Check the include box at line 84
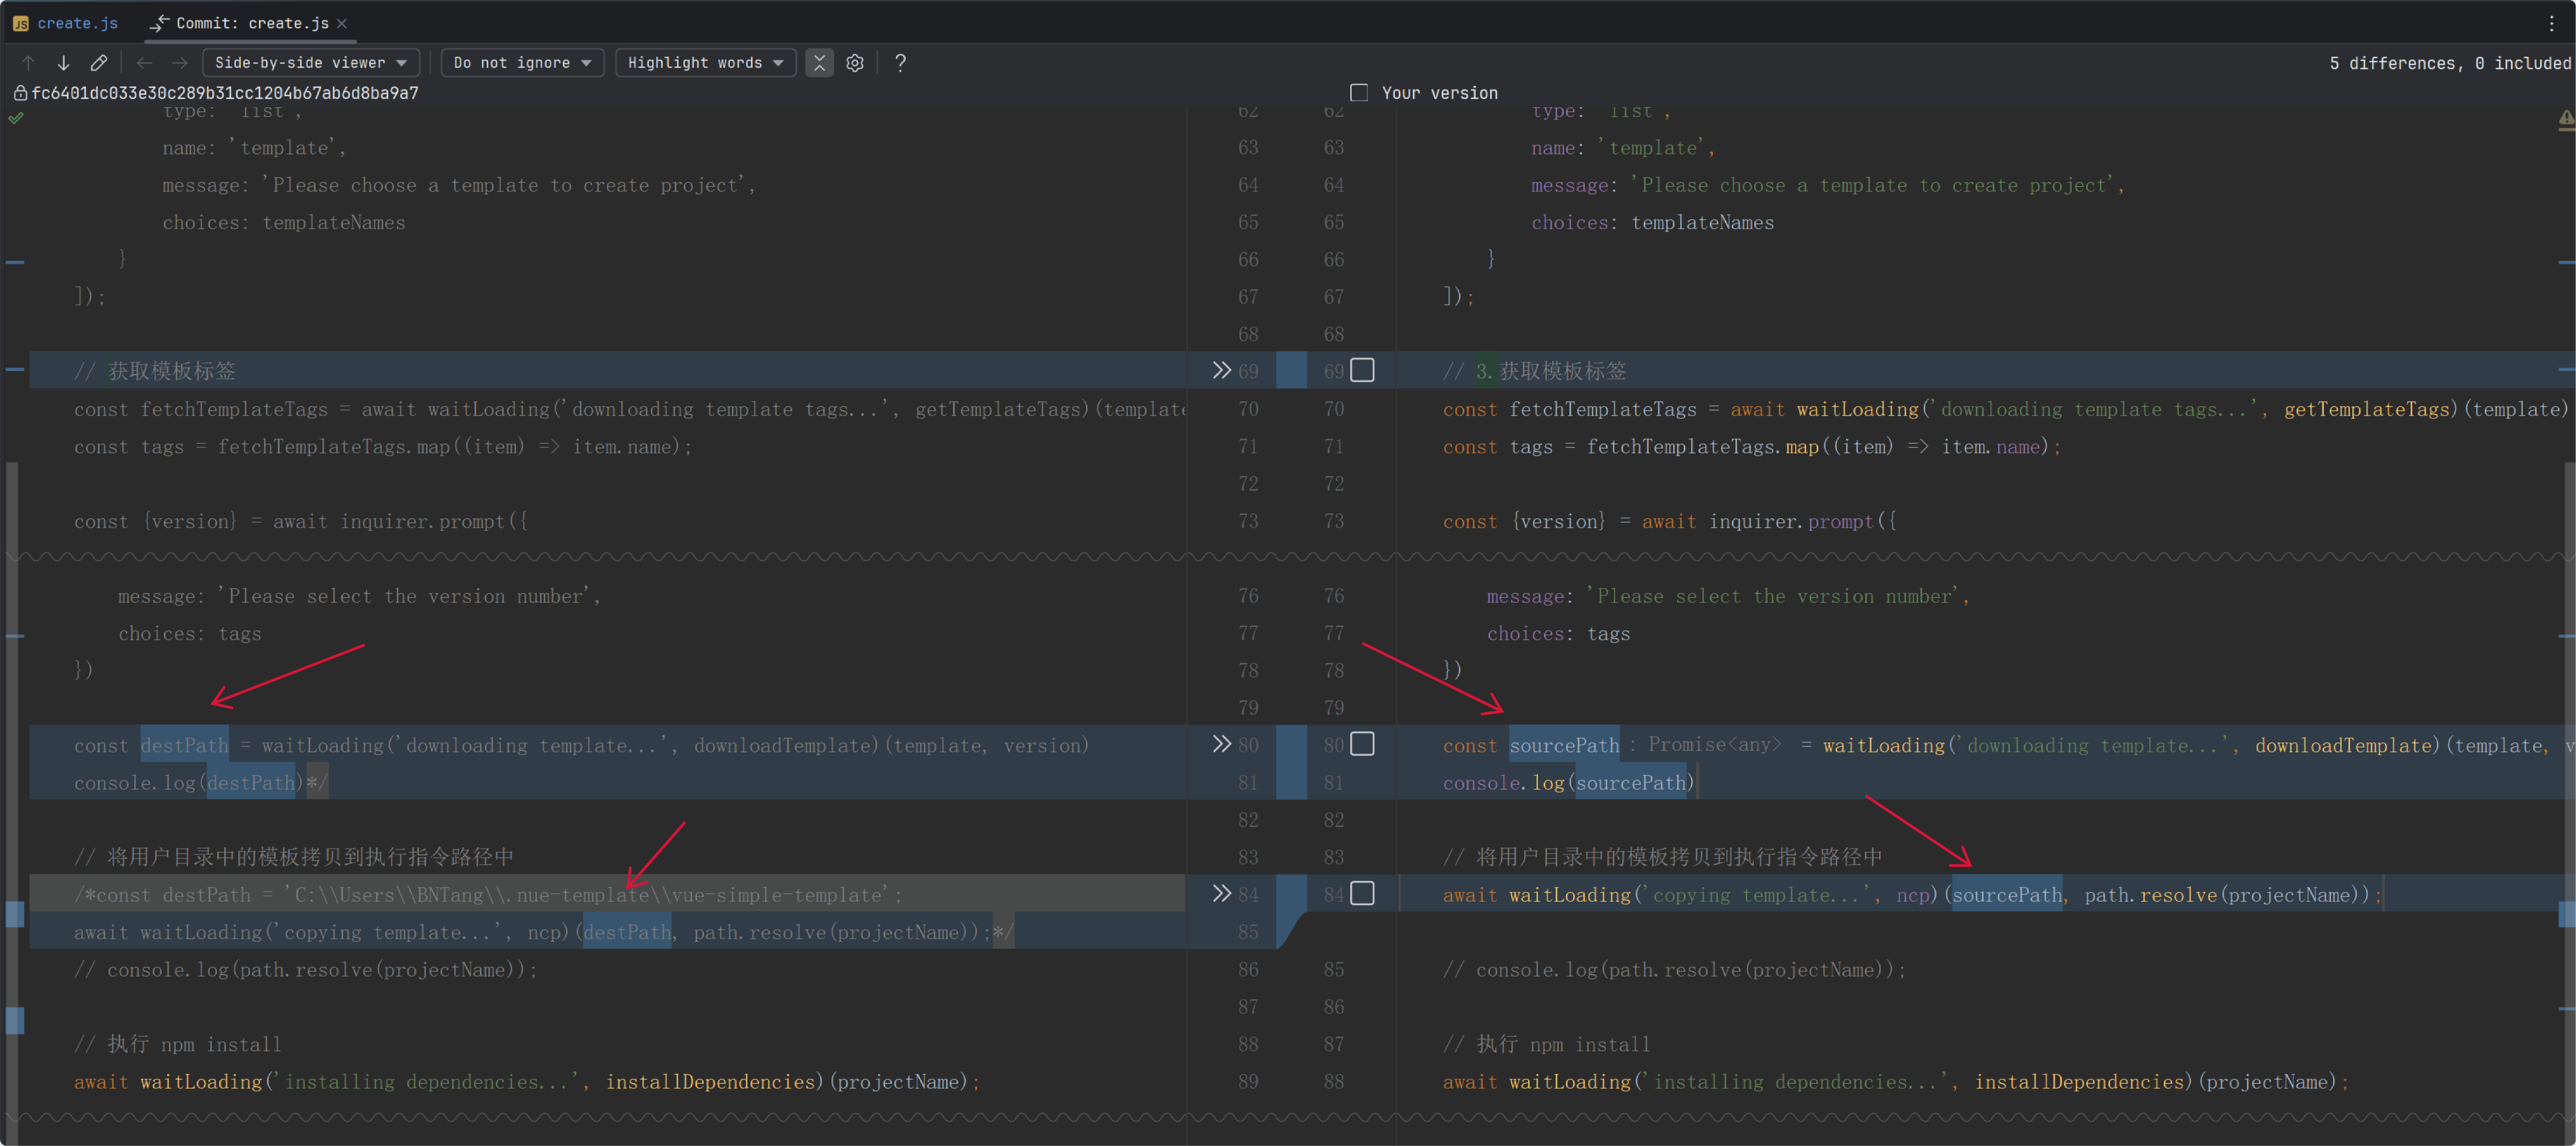 (x=1362, y=893)
